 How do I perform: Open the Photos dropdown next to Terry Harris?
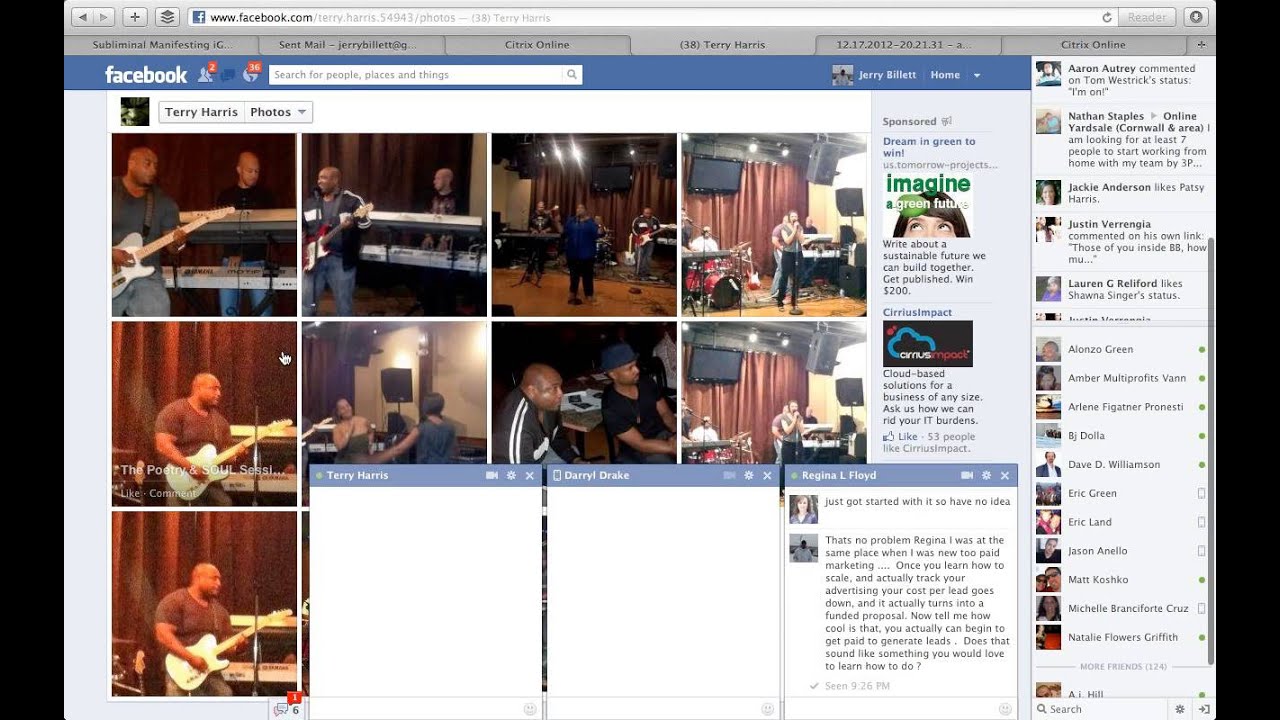[279, 112]
